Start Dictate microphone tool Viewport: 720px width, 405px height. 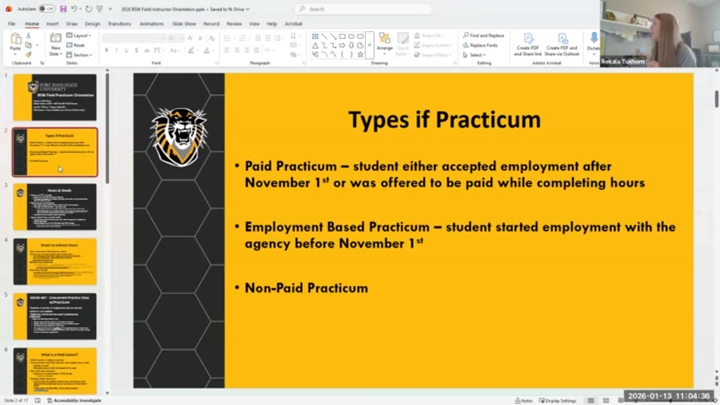(x=594, y=42)
